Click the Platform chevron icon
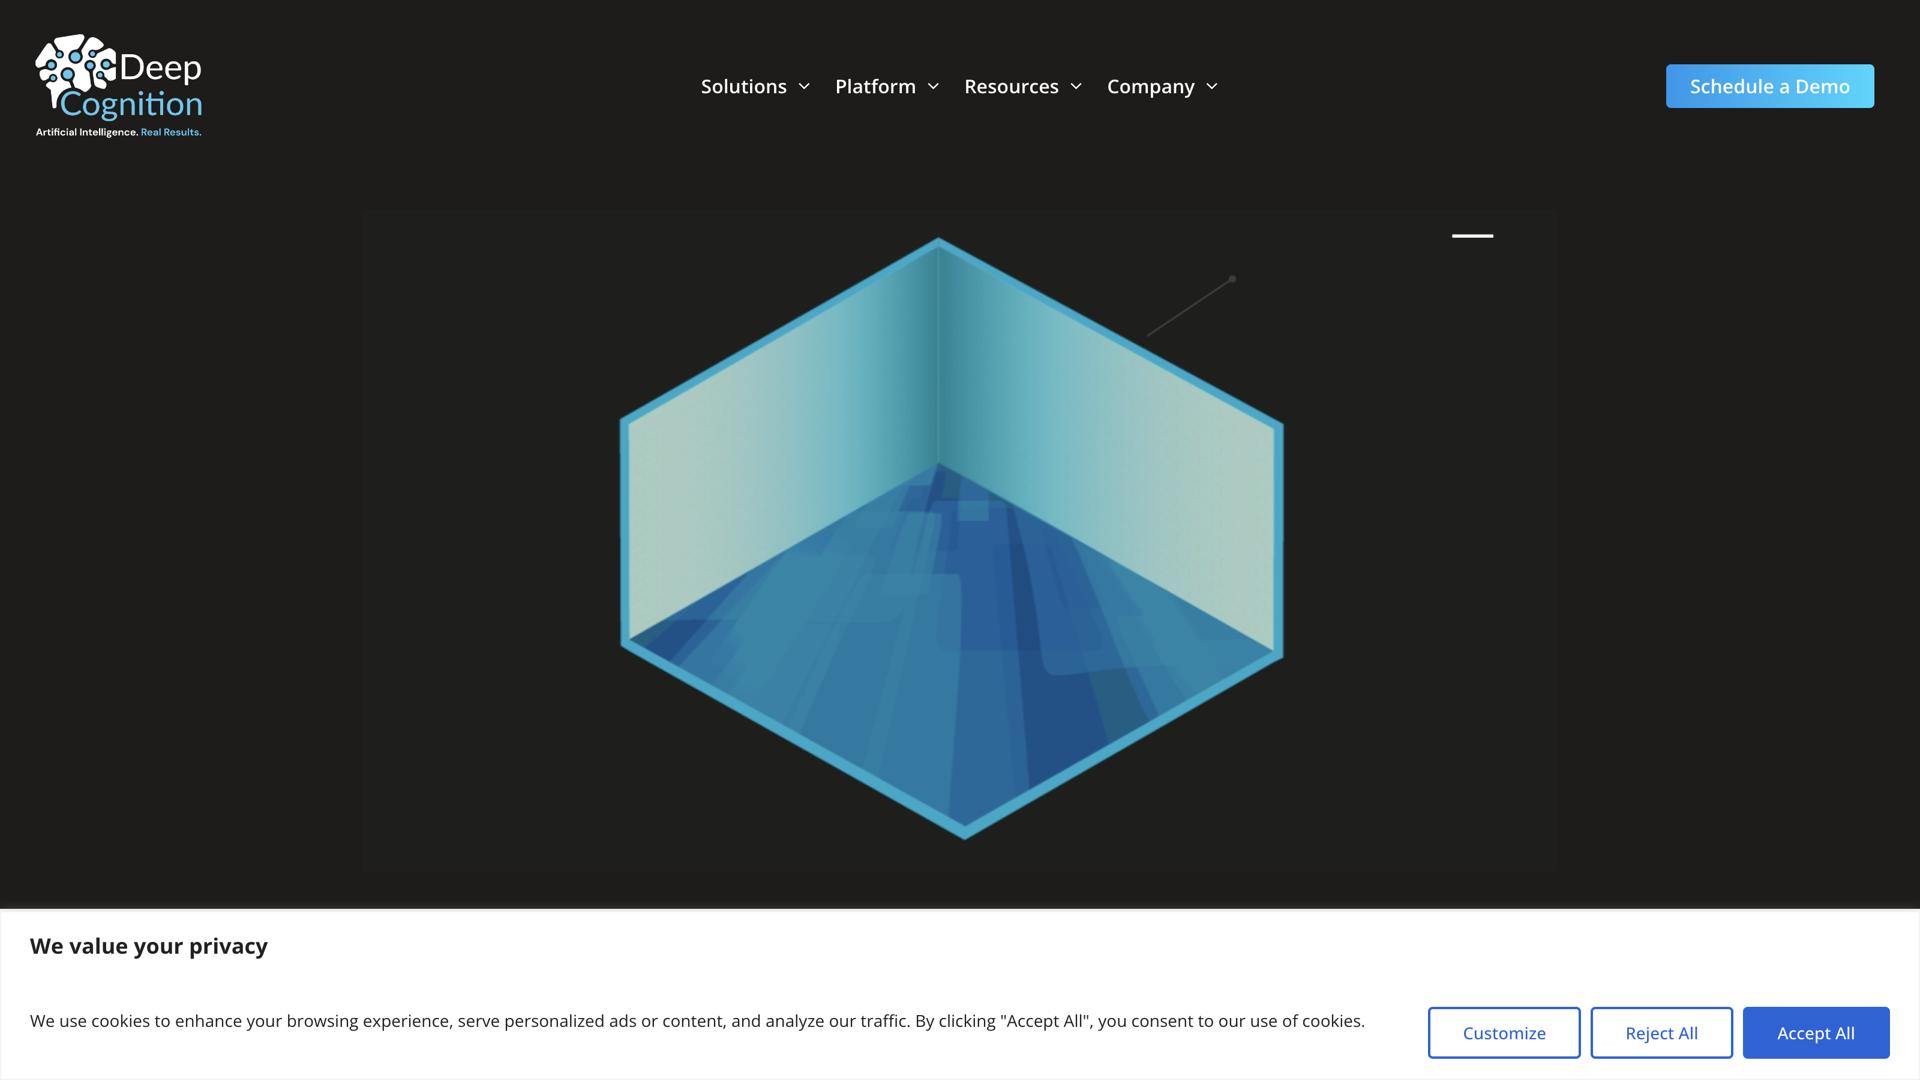The height and width of the screenshot is (1080, 1920). 934,86
